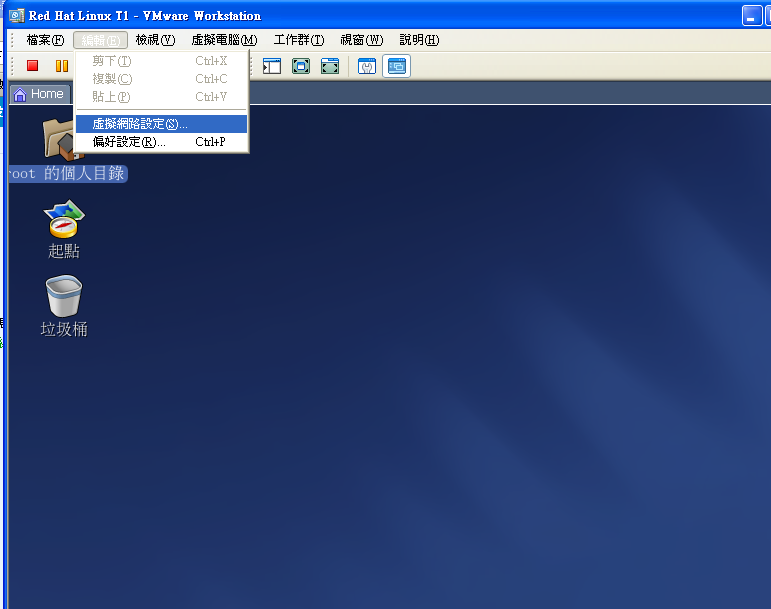Click the 起點 compass desktop icon
Image resolution: width=771 pixels, height=609 pixels.
point(64,219)
